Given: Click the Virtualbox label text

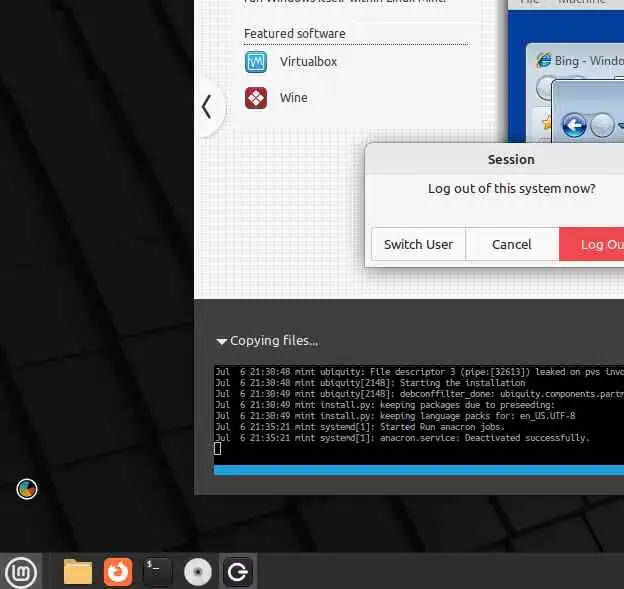Looking at the screenshot, I should pyautogui.click(x=308, y=62).
